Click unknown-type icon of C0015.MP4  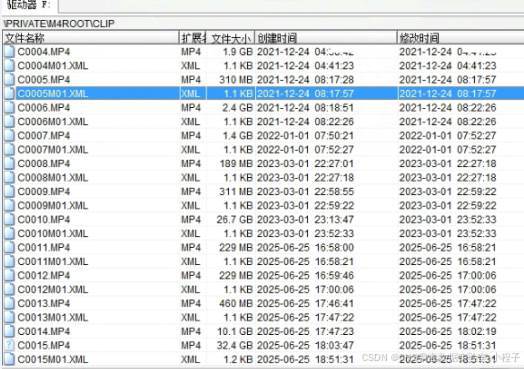pyautogui.click(x=9, y=345)
